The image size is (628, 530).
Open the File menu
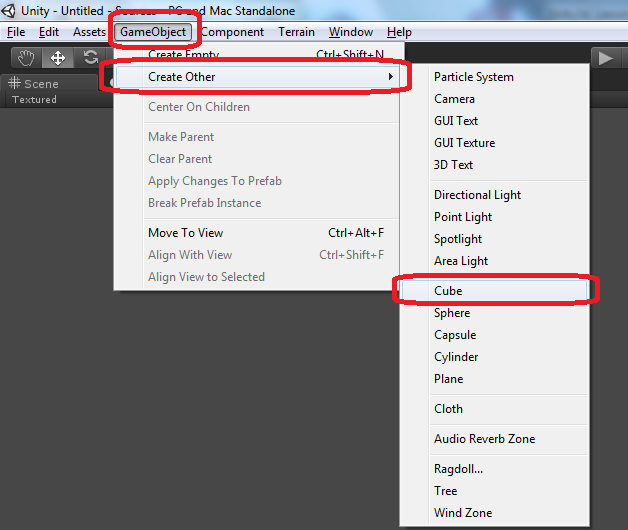tap(16, 32)
